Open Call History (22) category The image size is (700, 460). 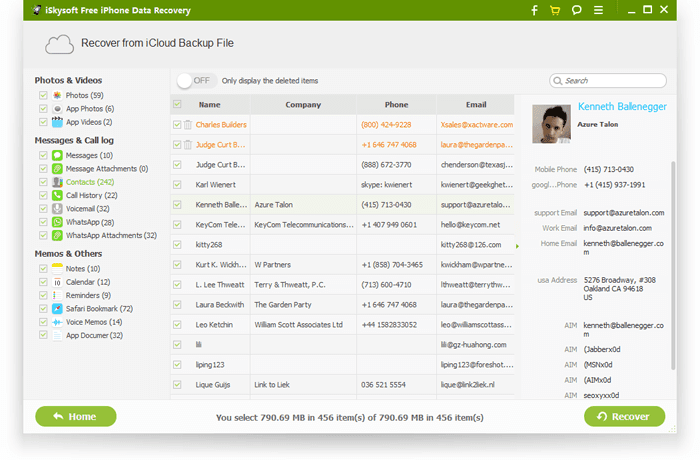(92, 195)
